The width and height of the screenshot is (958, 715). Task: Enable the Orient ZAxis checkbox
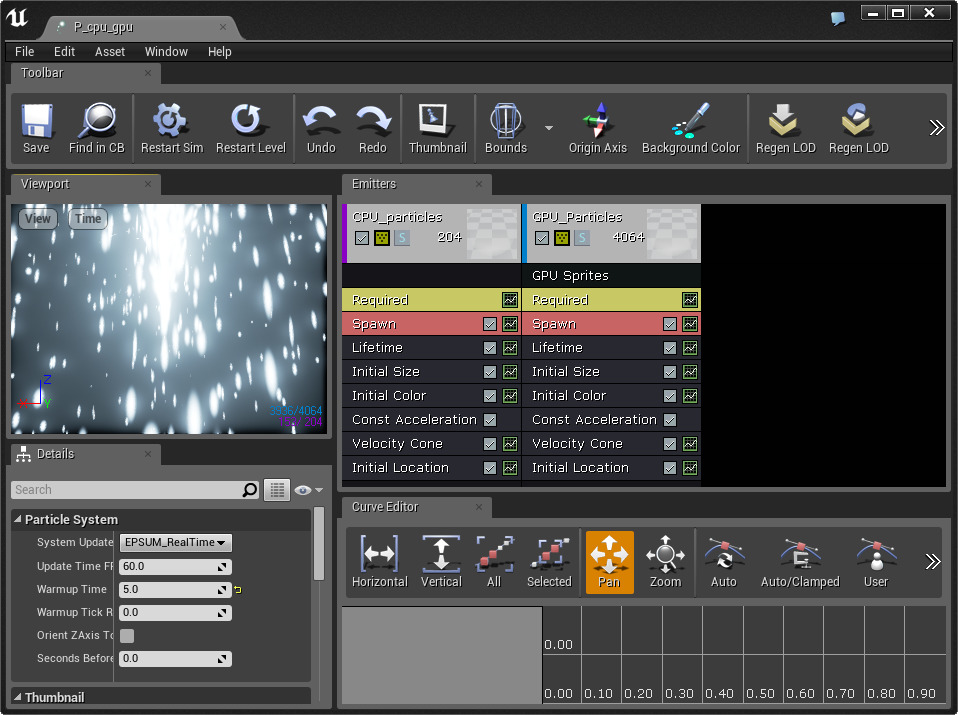click(127, 635)
